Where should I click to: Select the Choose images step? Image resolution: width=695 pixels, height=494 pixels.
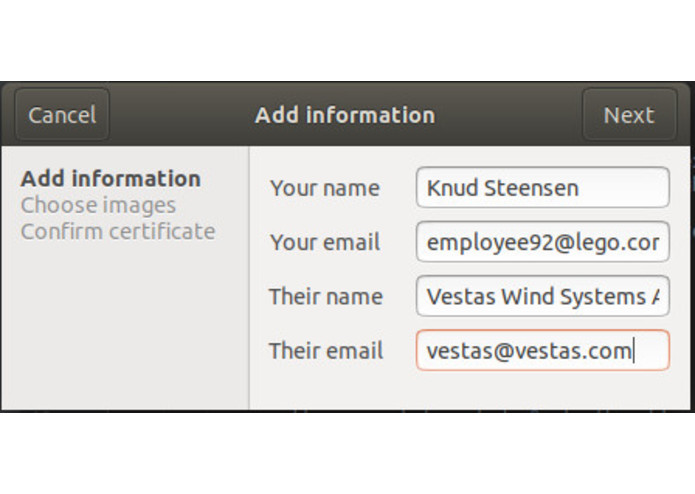click(x=98, y=205)
